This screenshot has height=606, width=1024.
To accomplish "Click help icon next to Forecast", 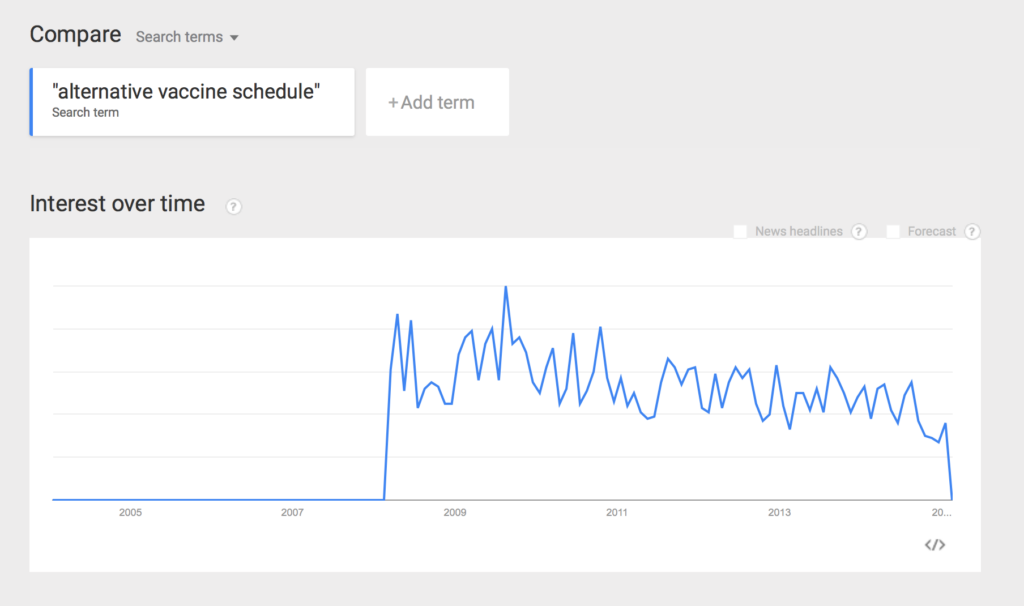I will (972, 231).
